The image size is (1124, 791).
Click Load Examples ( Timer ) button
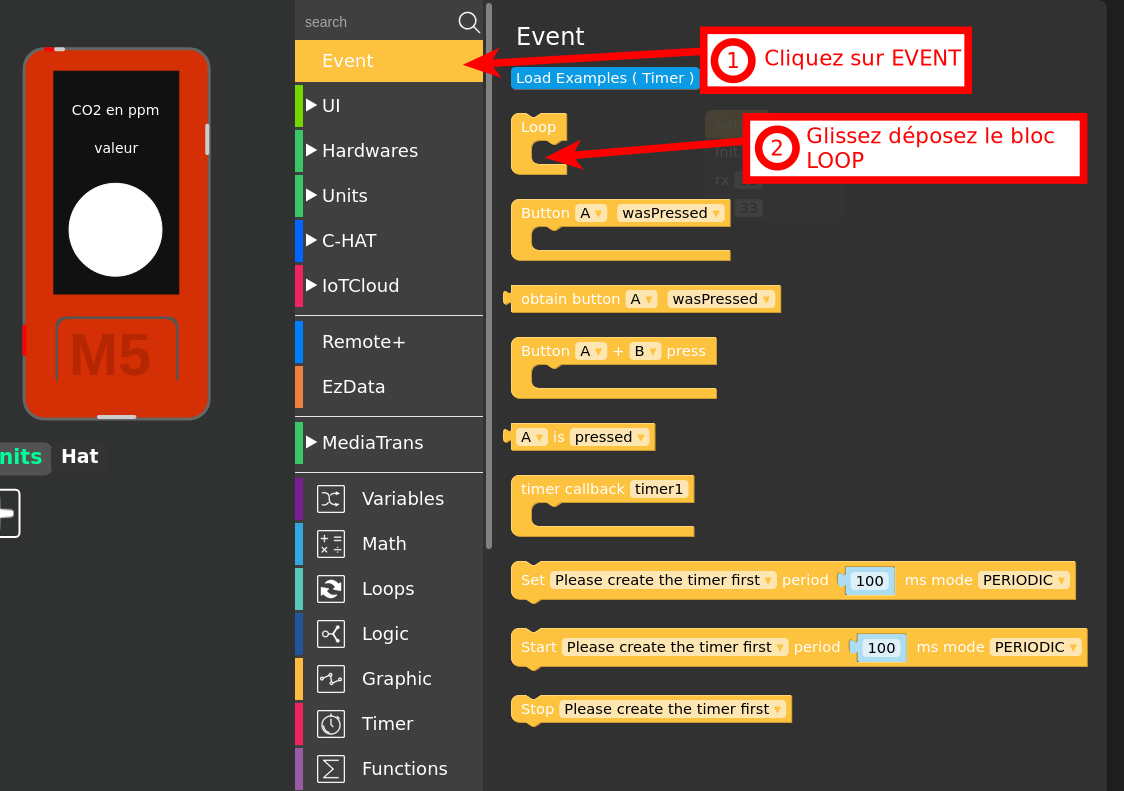[x=604, y=78]
